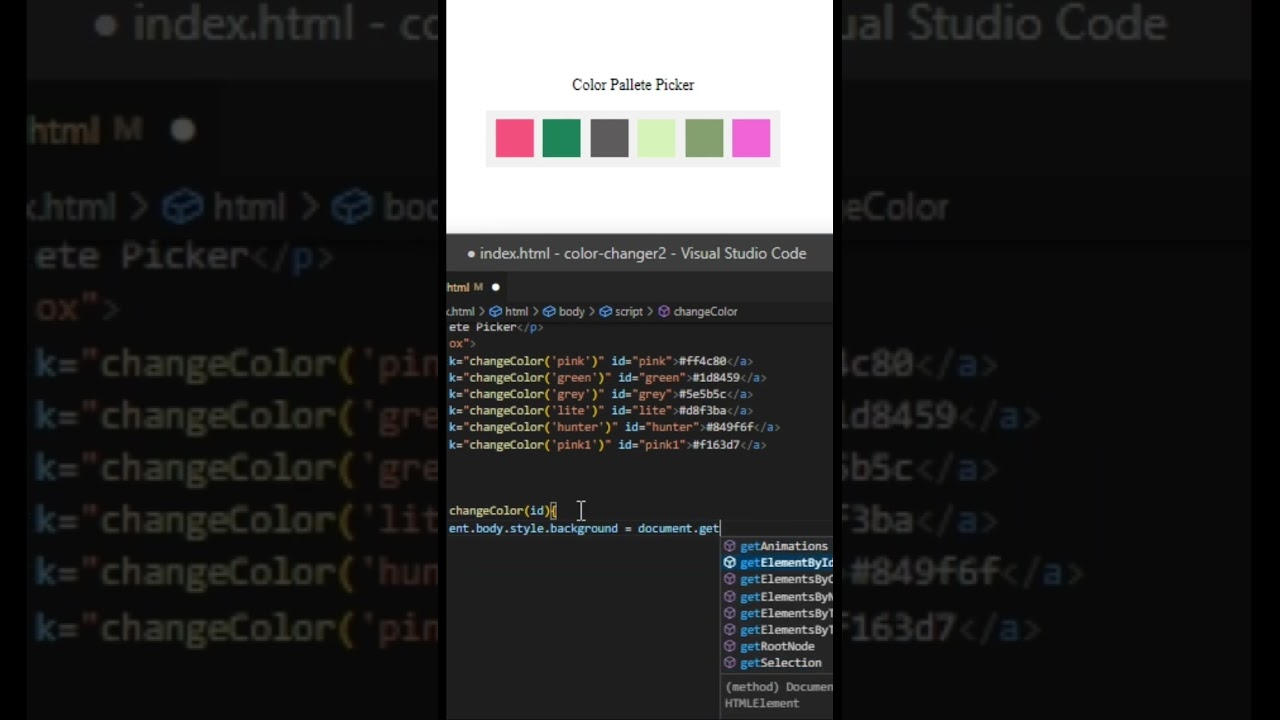Click hex value #849f6f in code
1280x720 pixels.
tap(730, 428)
